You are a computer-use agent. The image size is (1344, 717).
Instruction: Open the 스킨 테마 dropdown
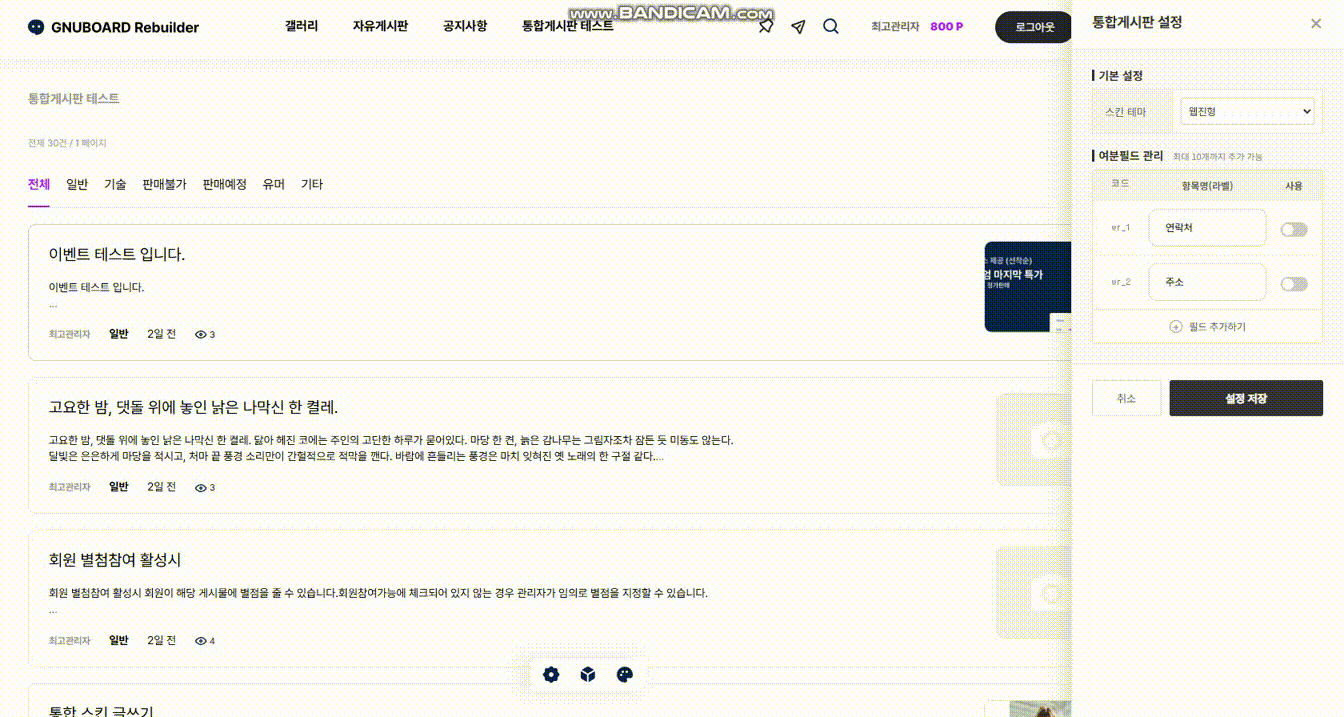(x=1247, y=112)
